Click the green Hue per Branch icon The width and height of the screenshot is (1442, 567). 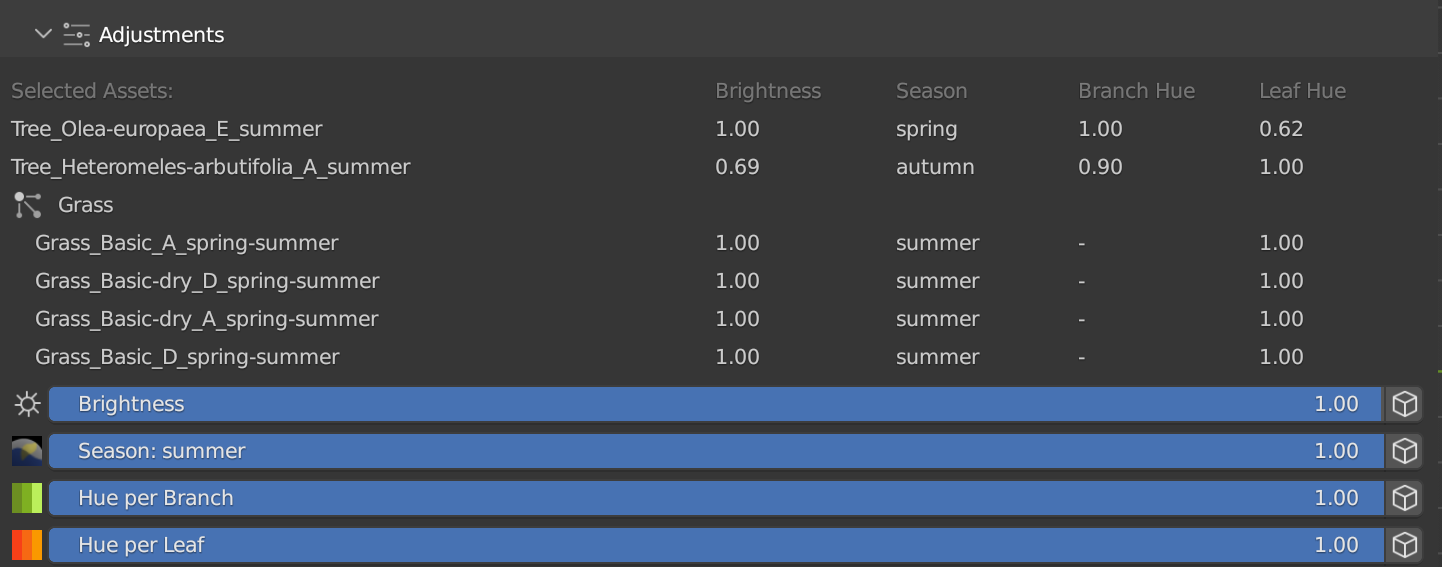coord(27,498)
